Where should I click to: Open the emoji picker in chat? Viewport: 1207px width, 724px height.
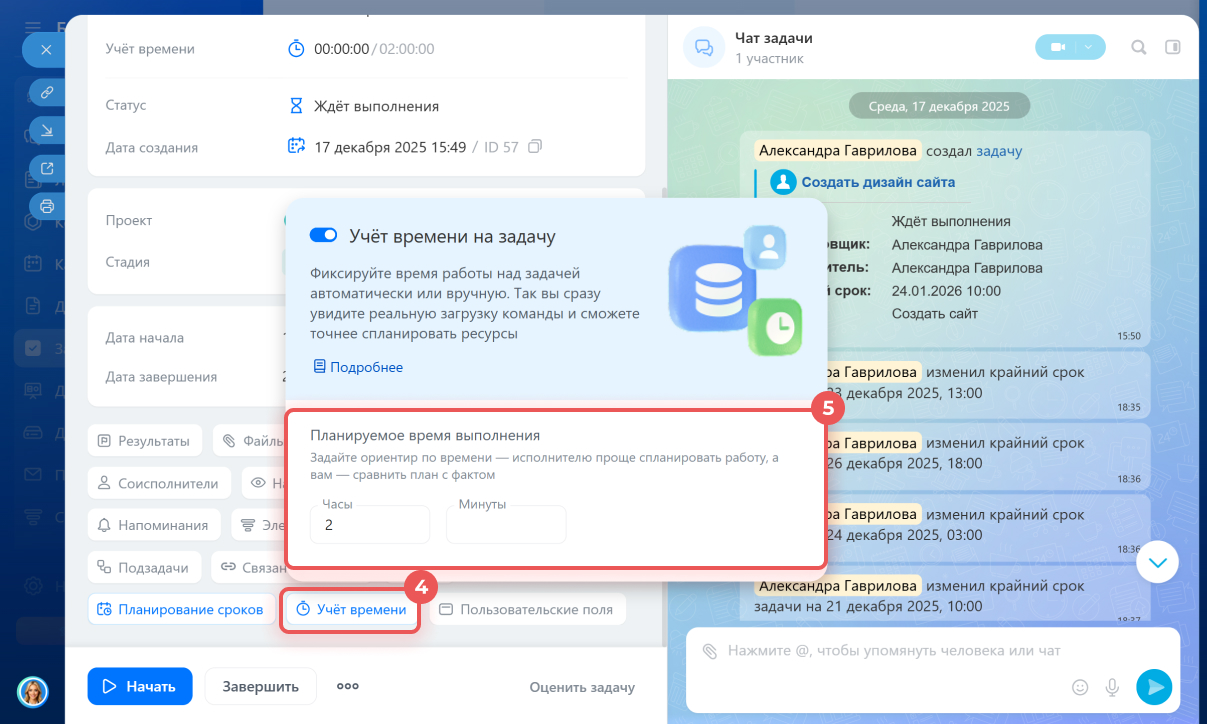(x=1079, y=687)
